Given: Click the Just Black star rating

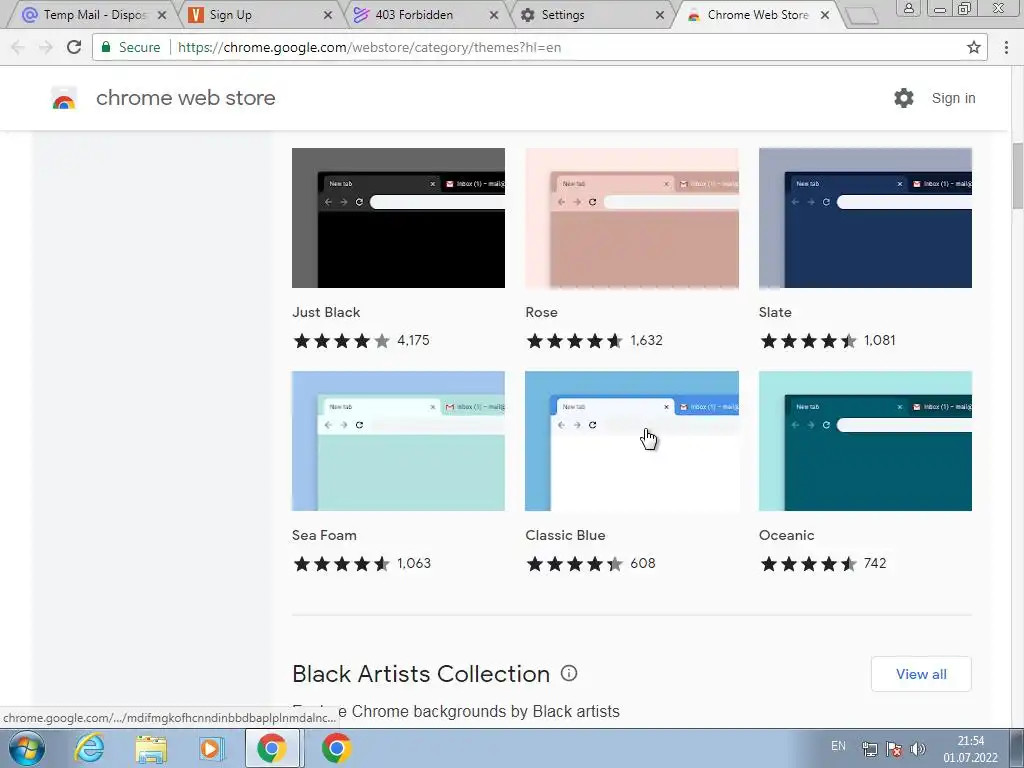Looking at the screenshot, I should coord(342,340).
